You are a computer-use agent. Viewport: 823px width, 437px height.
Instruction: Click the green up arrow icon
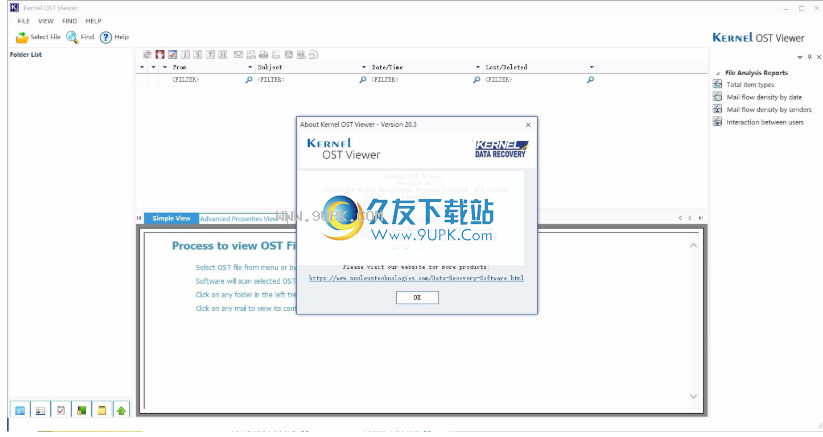click(x=121, y=410)
